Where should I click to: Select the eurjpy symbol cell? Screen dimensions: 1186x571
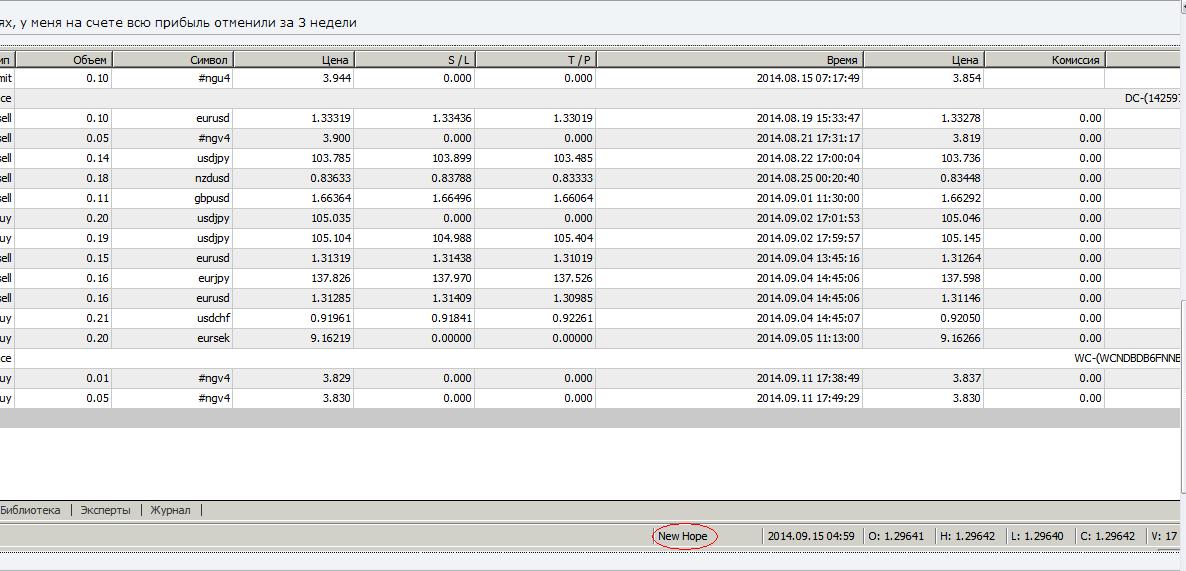click(x=215, y=278)
